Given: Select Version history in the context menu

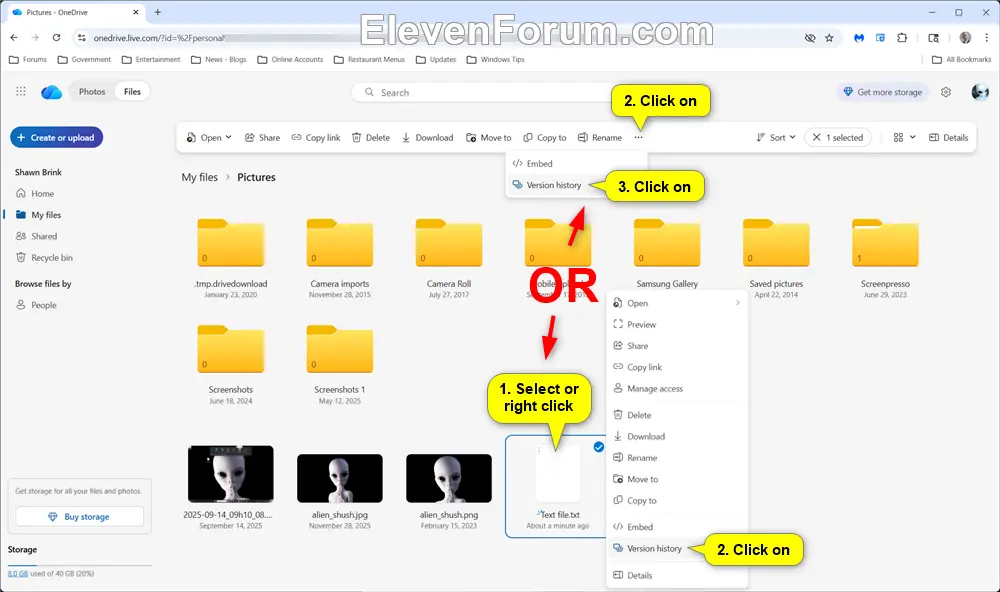Looking at the screenshot, I should pyautogui.click(x=654, y=549).
